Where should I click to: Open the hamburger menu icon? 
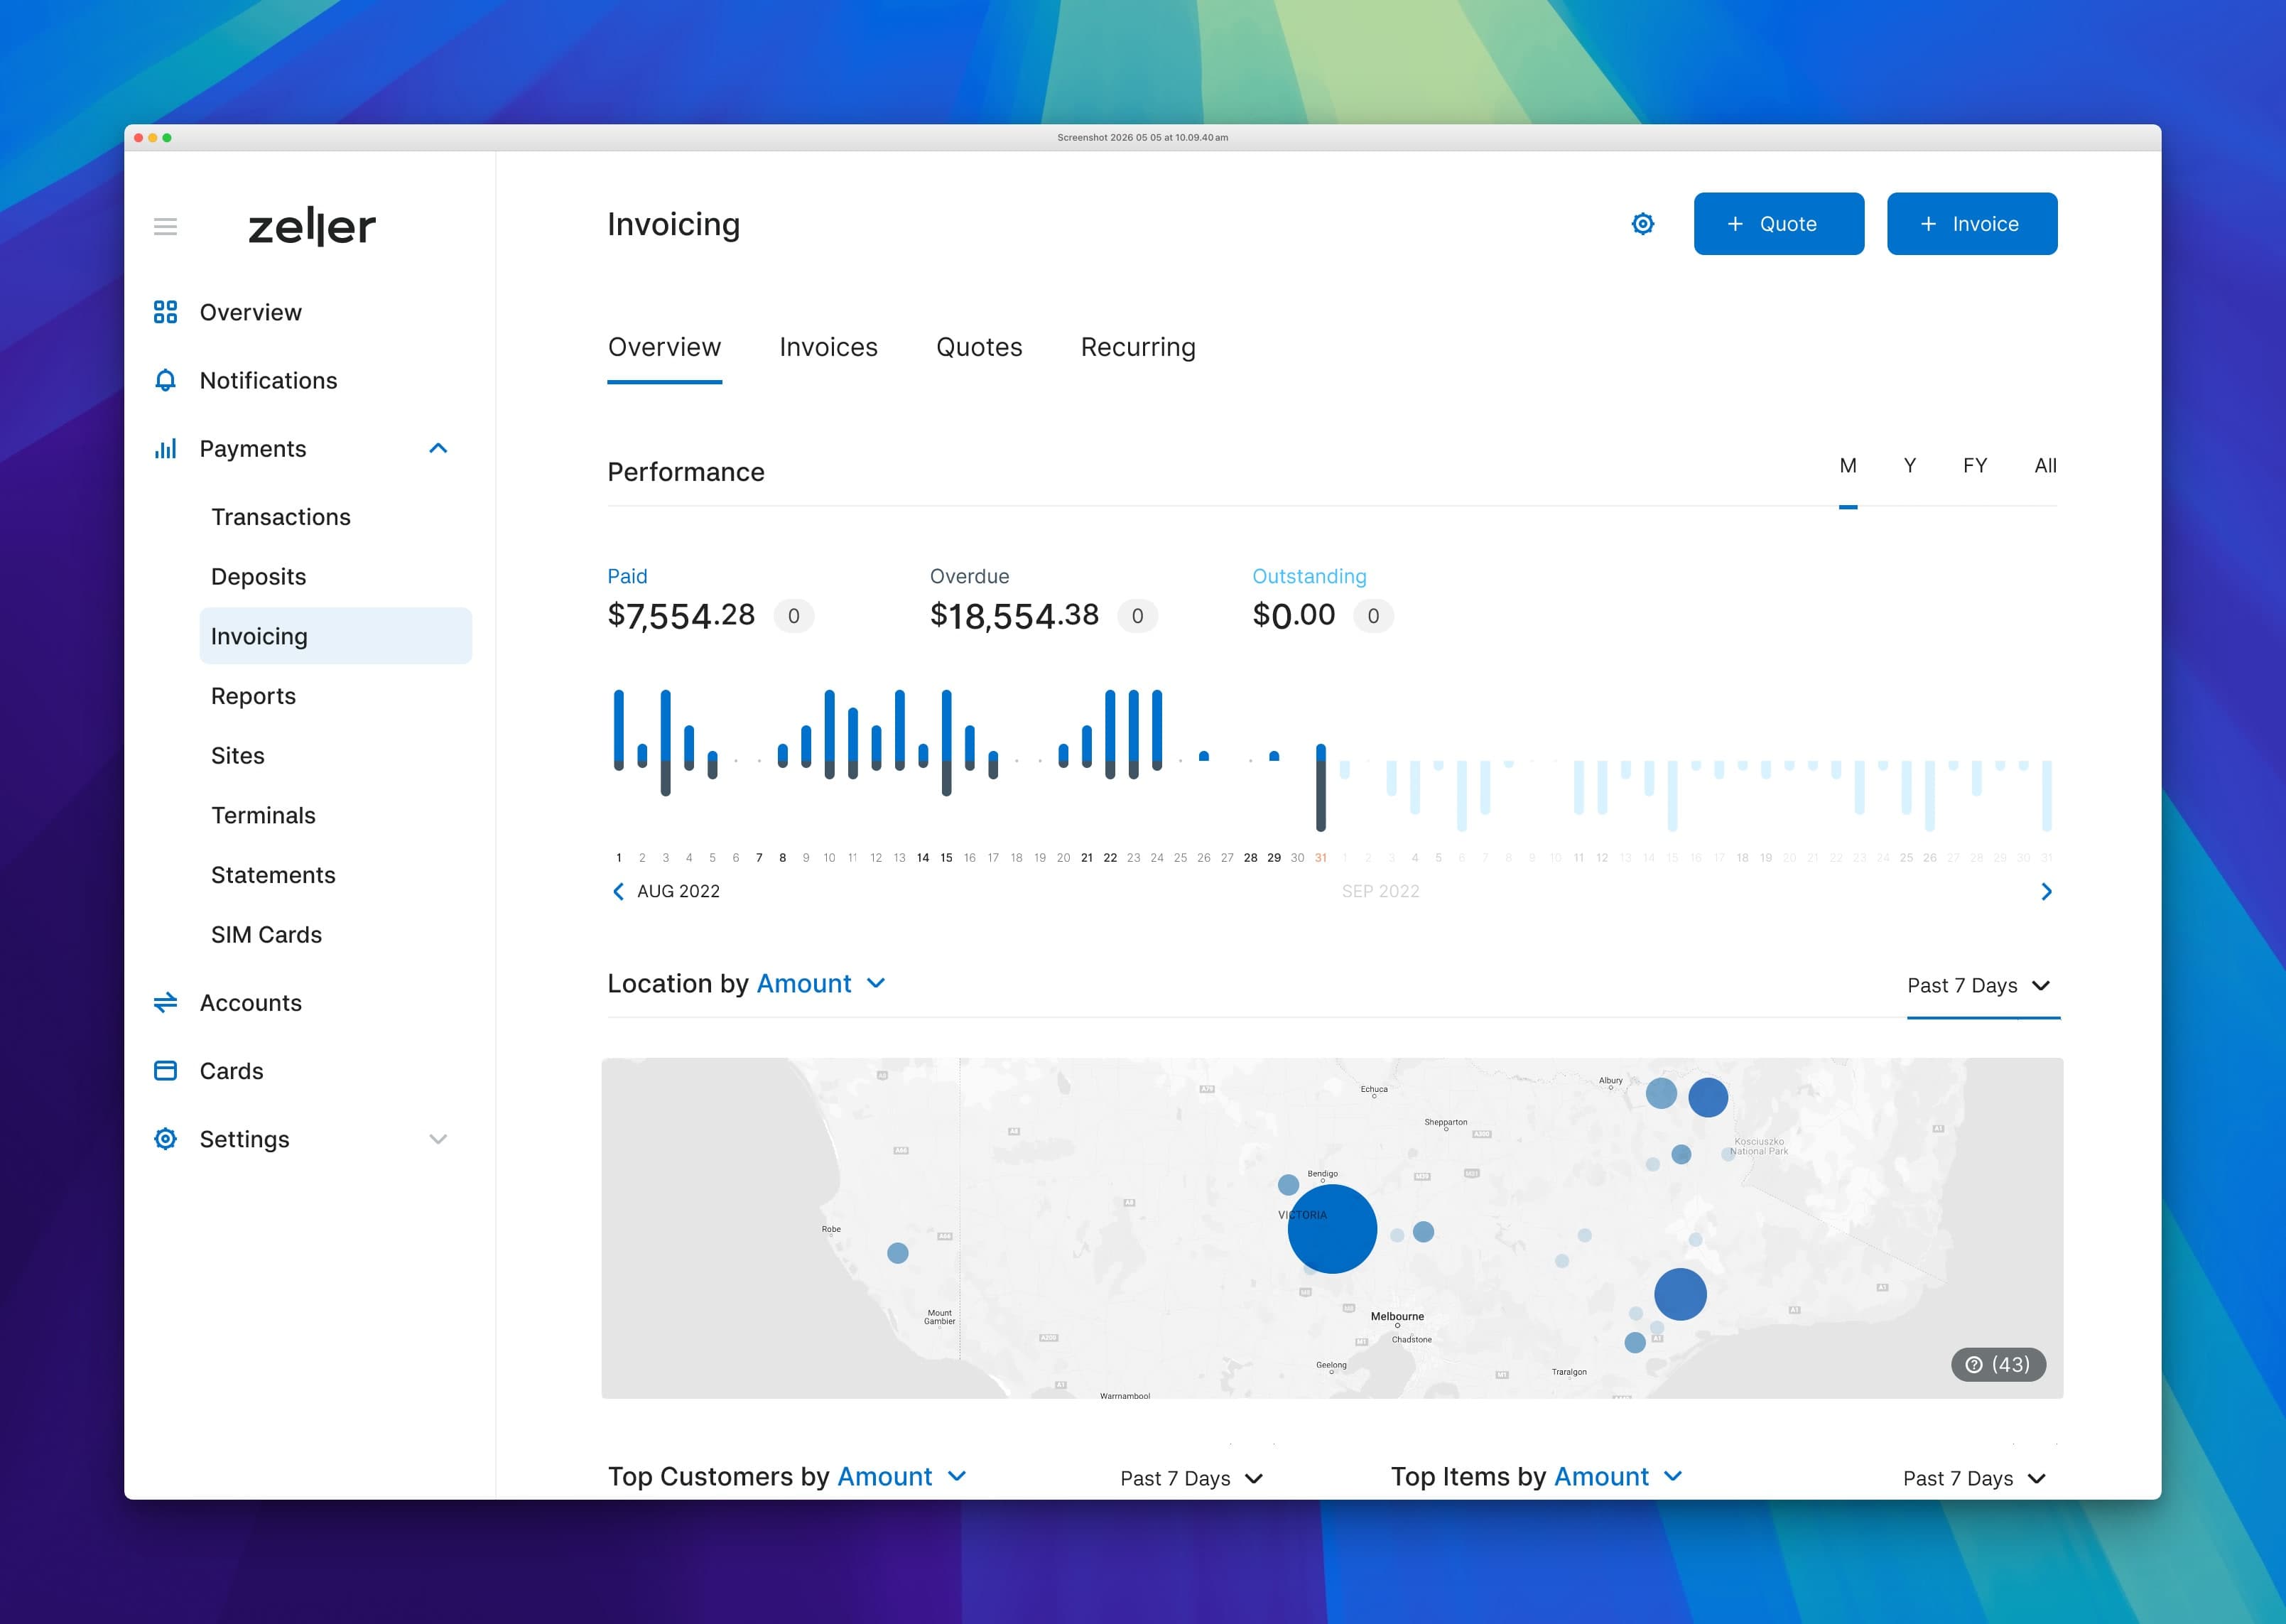[165, 226]
